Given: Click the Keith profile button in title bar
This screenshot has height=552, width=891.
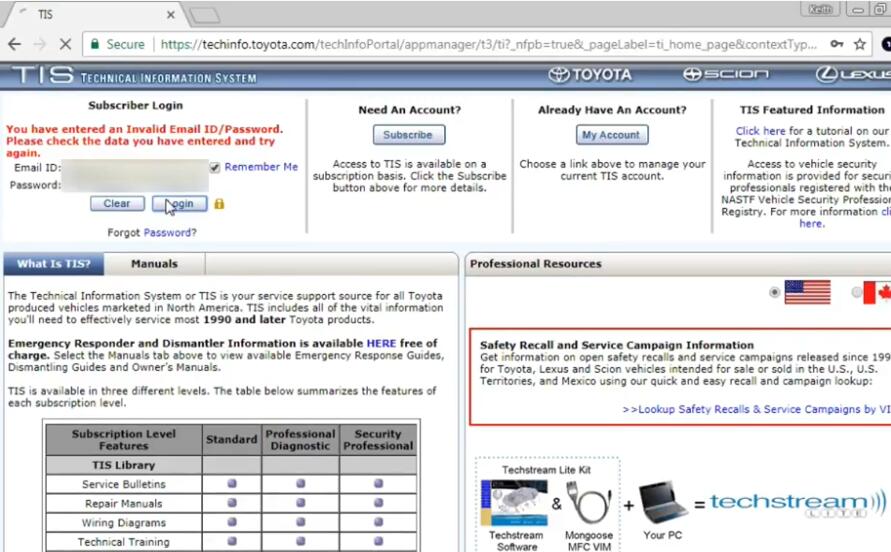Looking at the screenshot, I should pyautogui.click(x=819, y=10).
